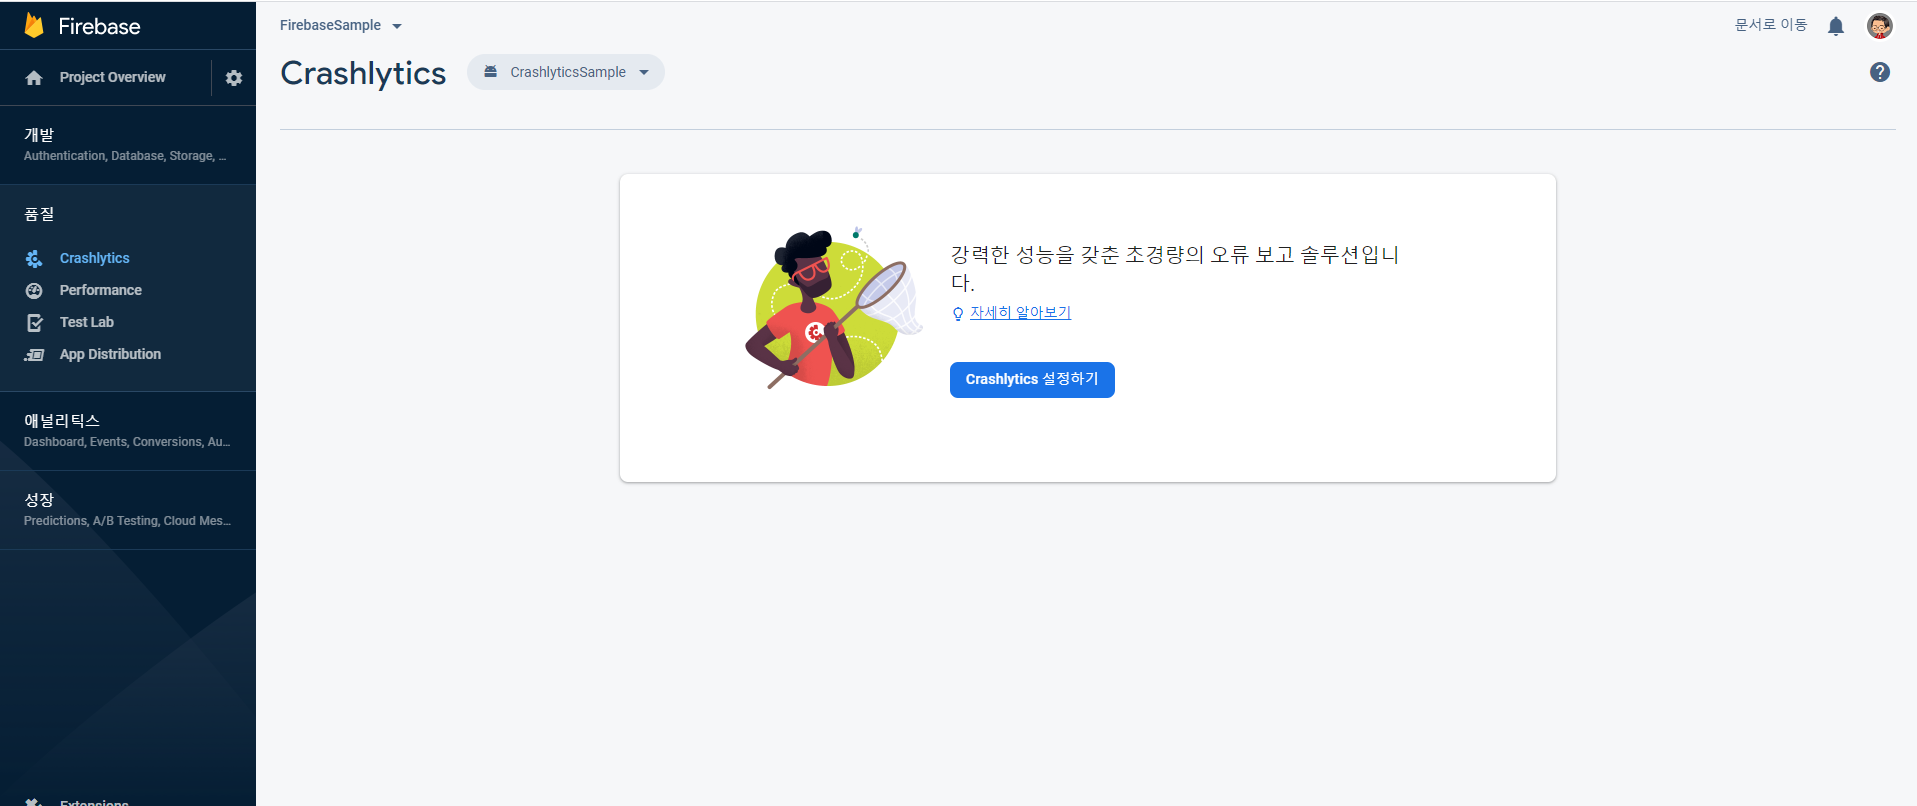This screenshot has width=1917, height=806.
Task: Open the user account avatar
Action: tap(1880, 26)
